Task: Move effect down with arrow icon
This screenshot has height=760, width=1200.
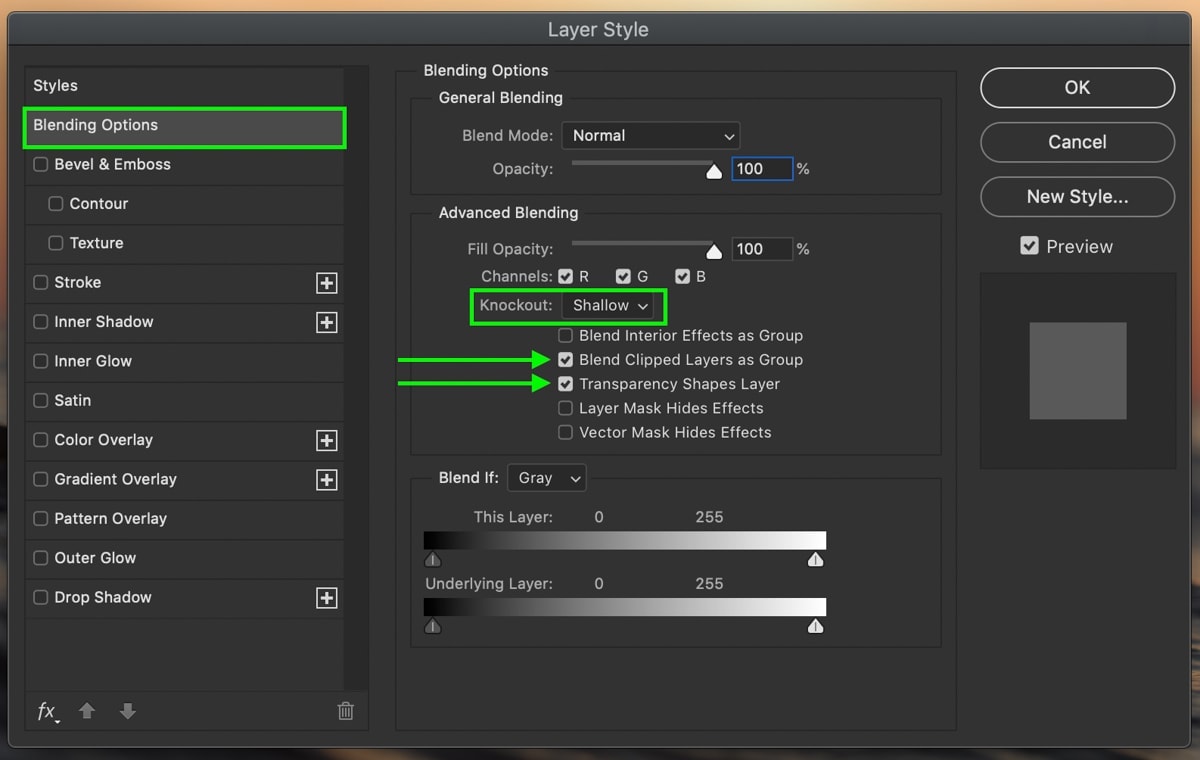Action: [x=127, y=711]
